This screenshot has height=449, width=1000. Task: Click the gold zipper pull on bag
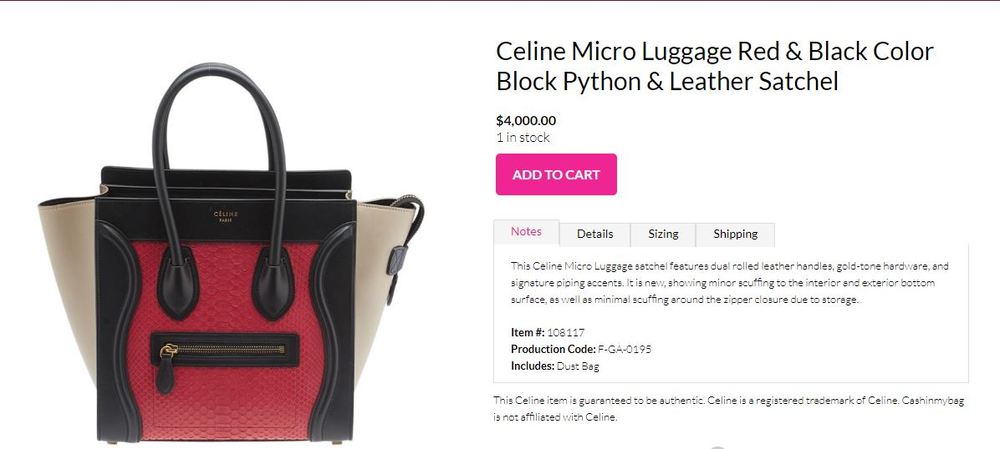pyautogui.click(x=167, y=351)
